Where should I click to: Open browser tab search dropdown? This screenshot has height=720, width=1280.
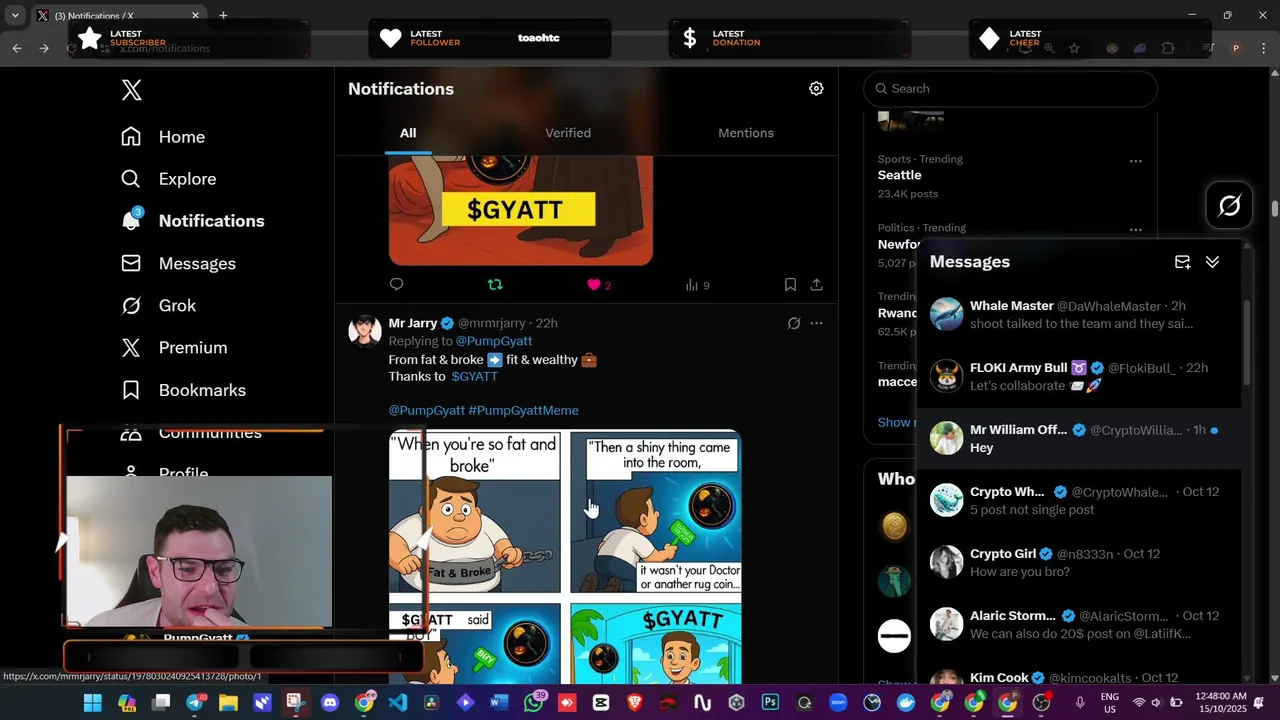[15, 15]
